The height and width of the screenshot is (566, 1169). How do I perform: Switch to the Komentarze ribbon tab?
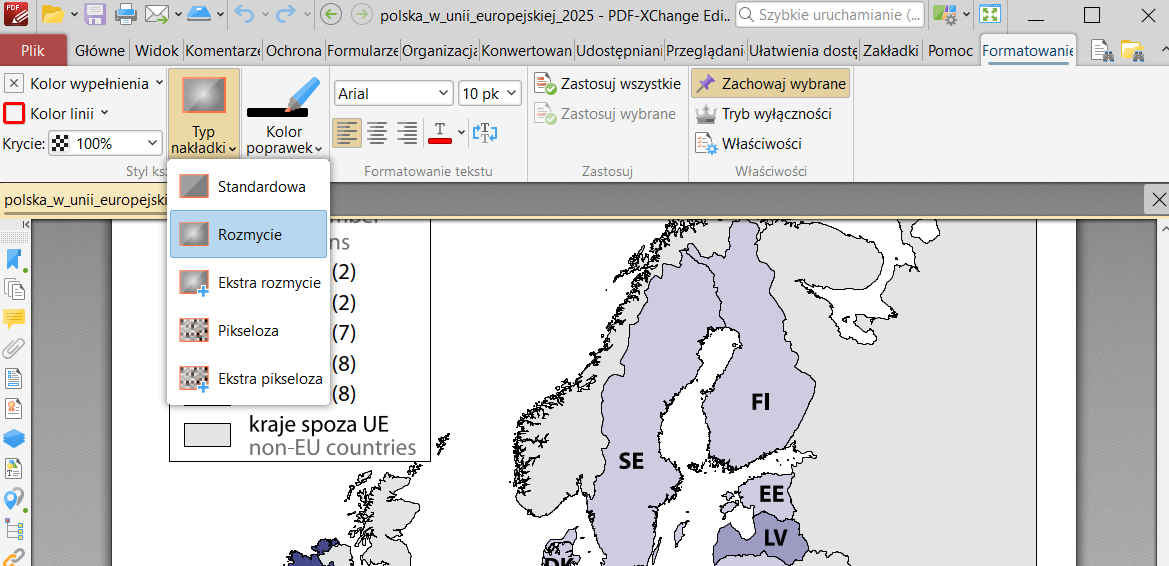coord(222,51)
